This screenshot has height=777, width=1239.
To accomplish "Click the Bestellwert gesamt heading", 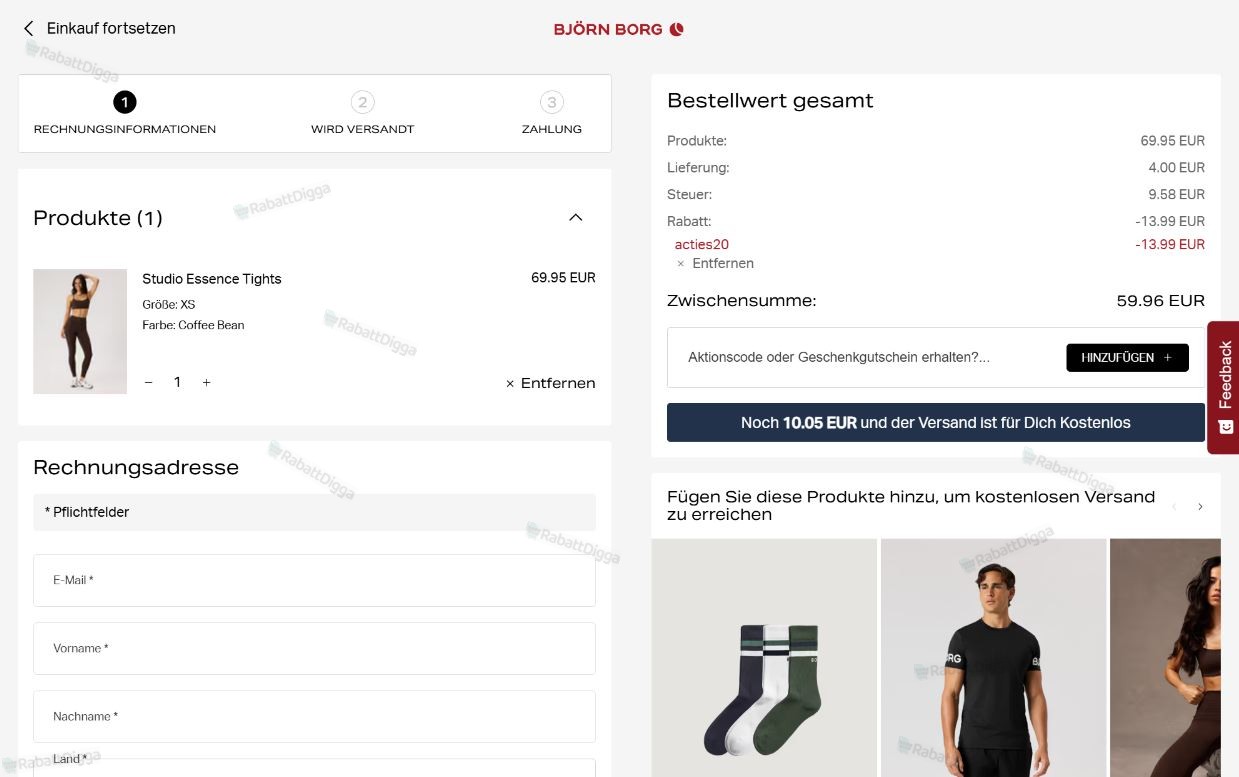I will pyautogui.click(x=770, y=101).
